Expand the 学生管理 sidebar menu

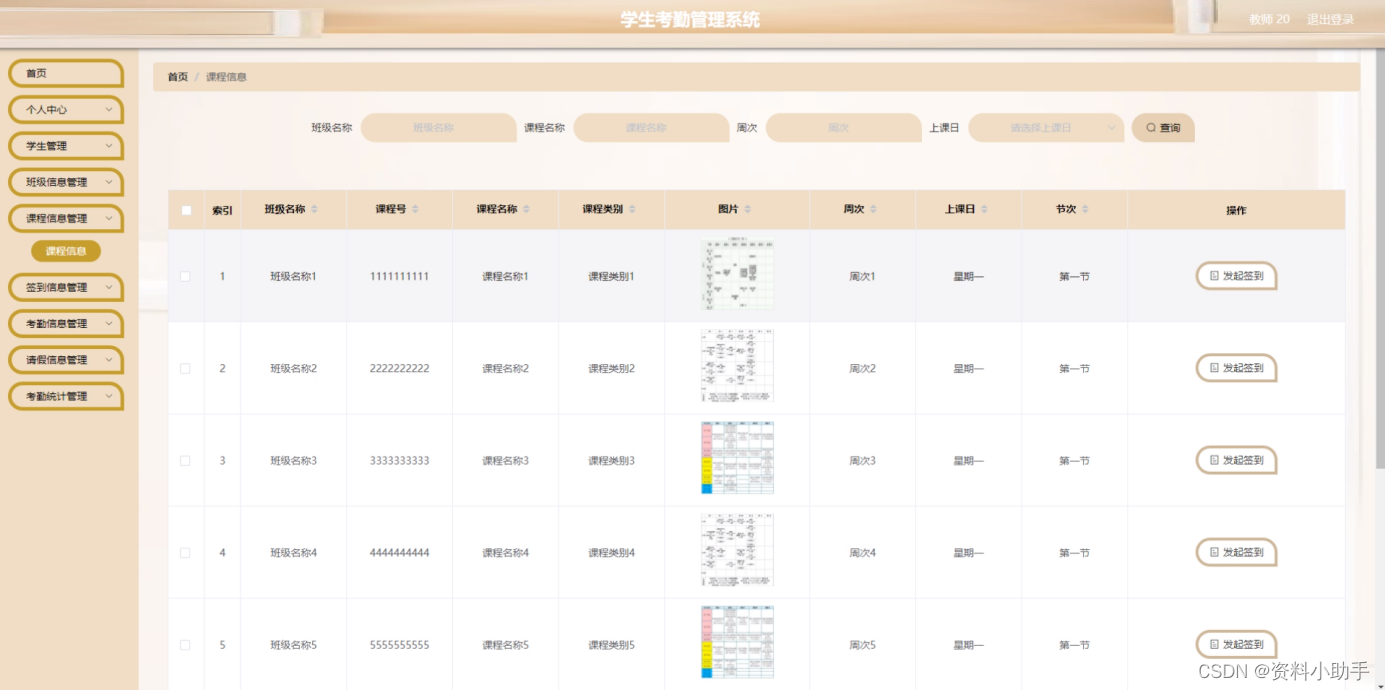coord(66,146)
